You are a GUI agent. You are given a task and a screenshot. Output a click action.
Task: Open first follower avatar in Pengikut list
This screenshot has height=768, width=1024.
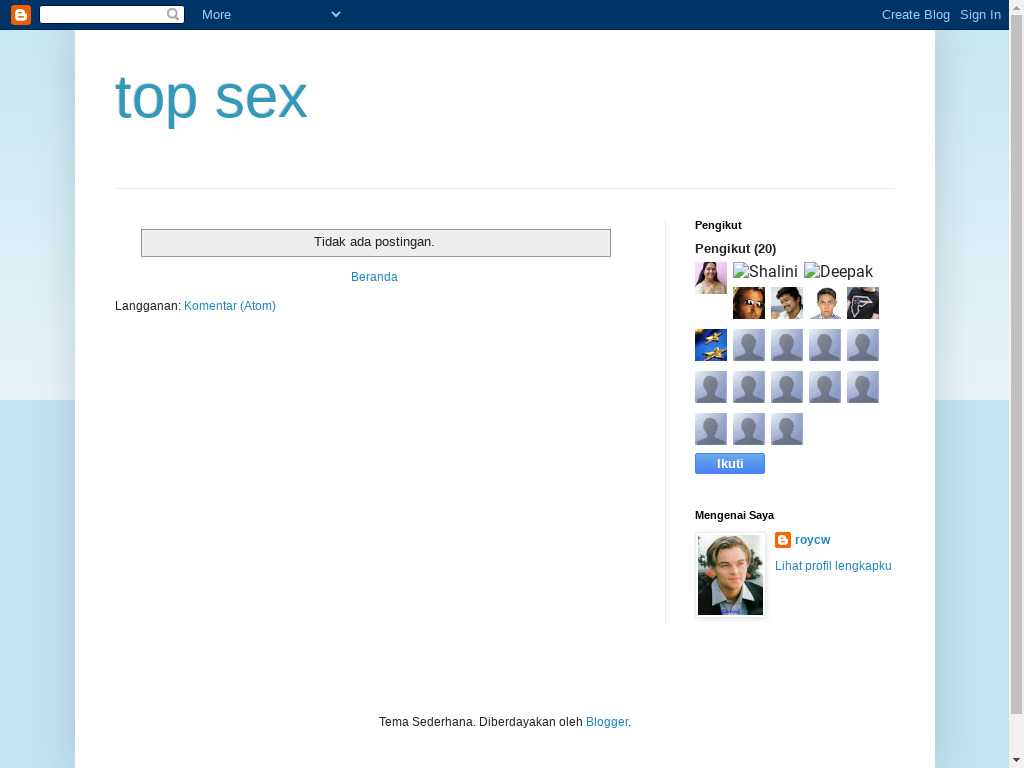pos(711,278)
